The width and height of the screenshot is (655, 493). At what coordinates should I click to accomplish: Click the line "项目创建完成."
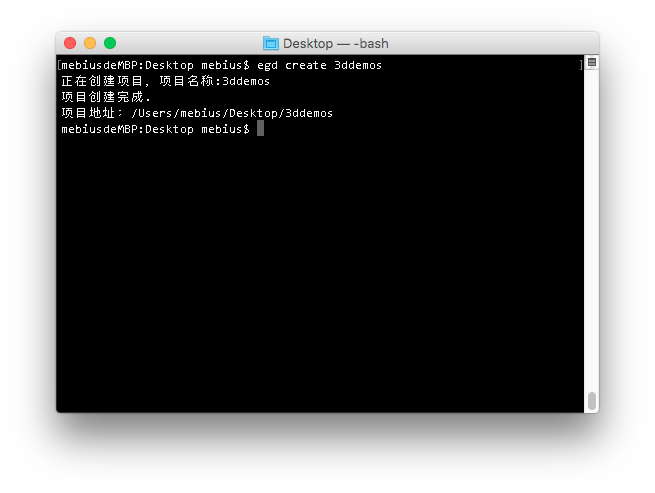tap(106, 97)
